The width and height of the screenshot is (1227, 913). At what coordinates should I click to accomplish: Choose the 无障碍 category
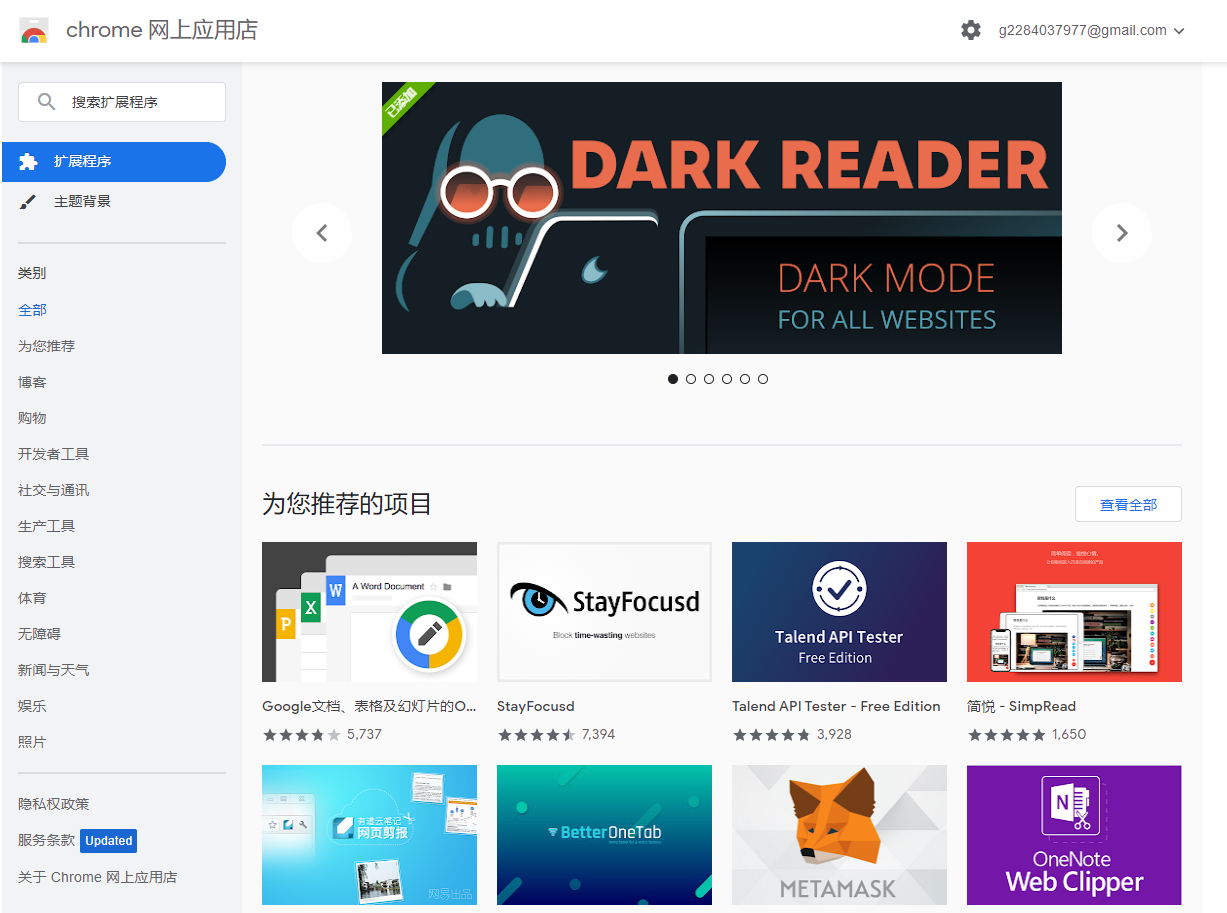tap(39, 634)
